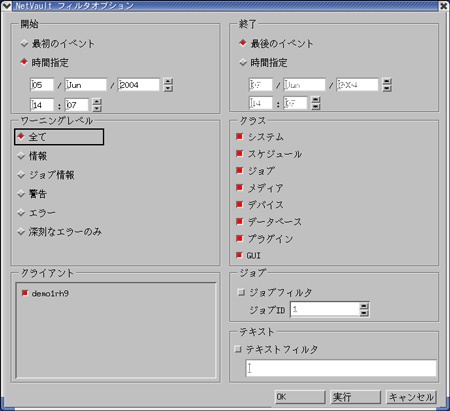Increment start time spinner up arrow

[97, 101]
